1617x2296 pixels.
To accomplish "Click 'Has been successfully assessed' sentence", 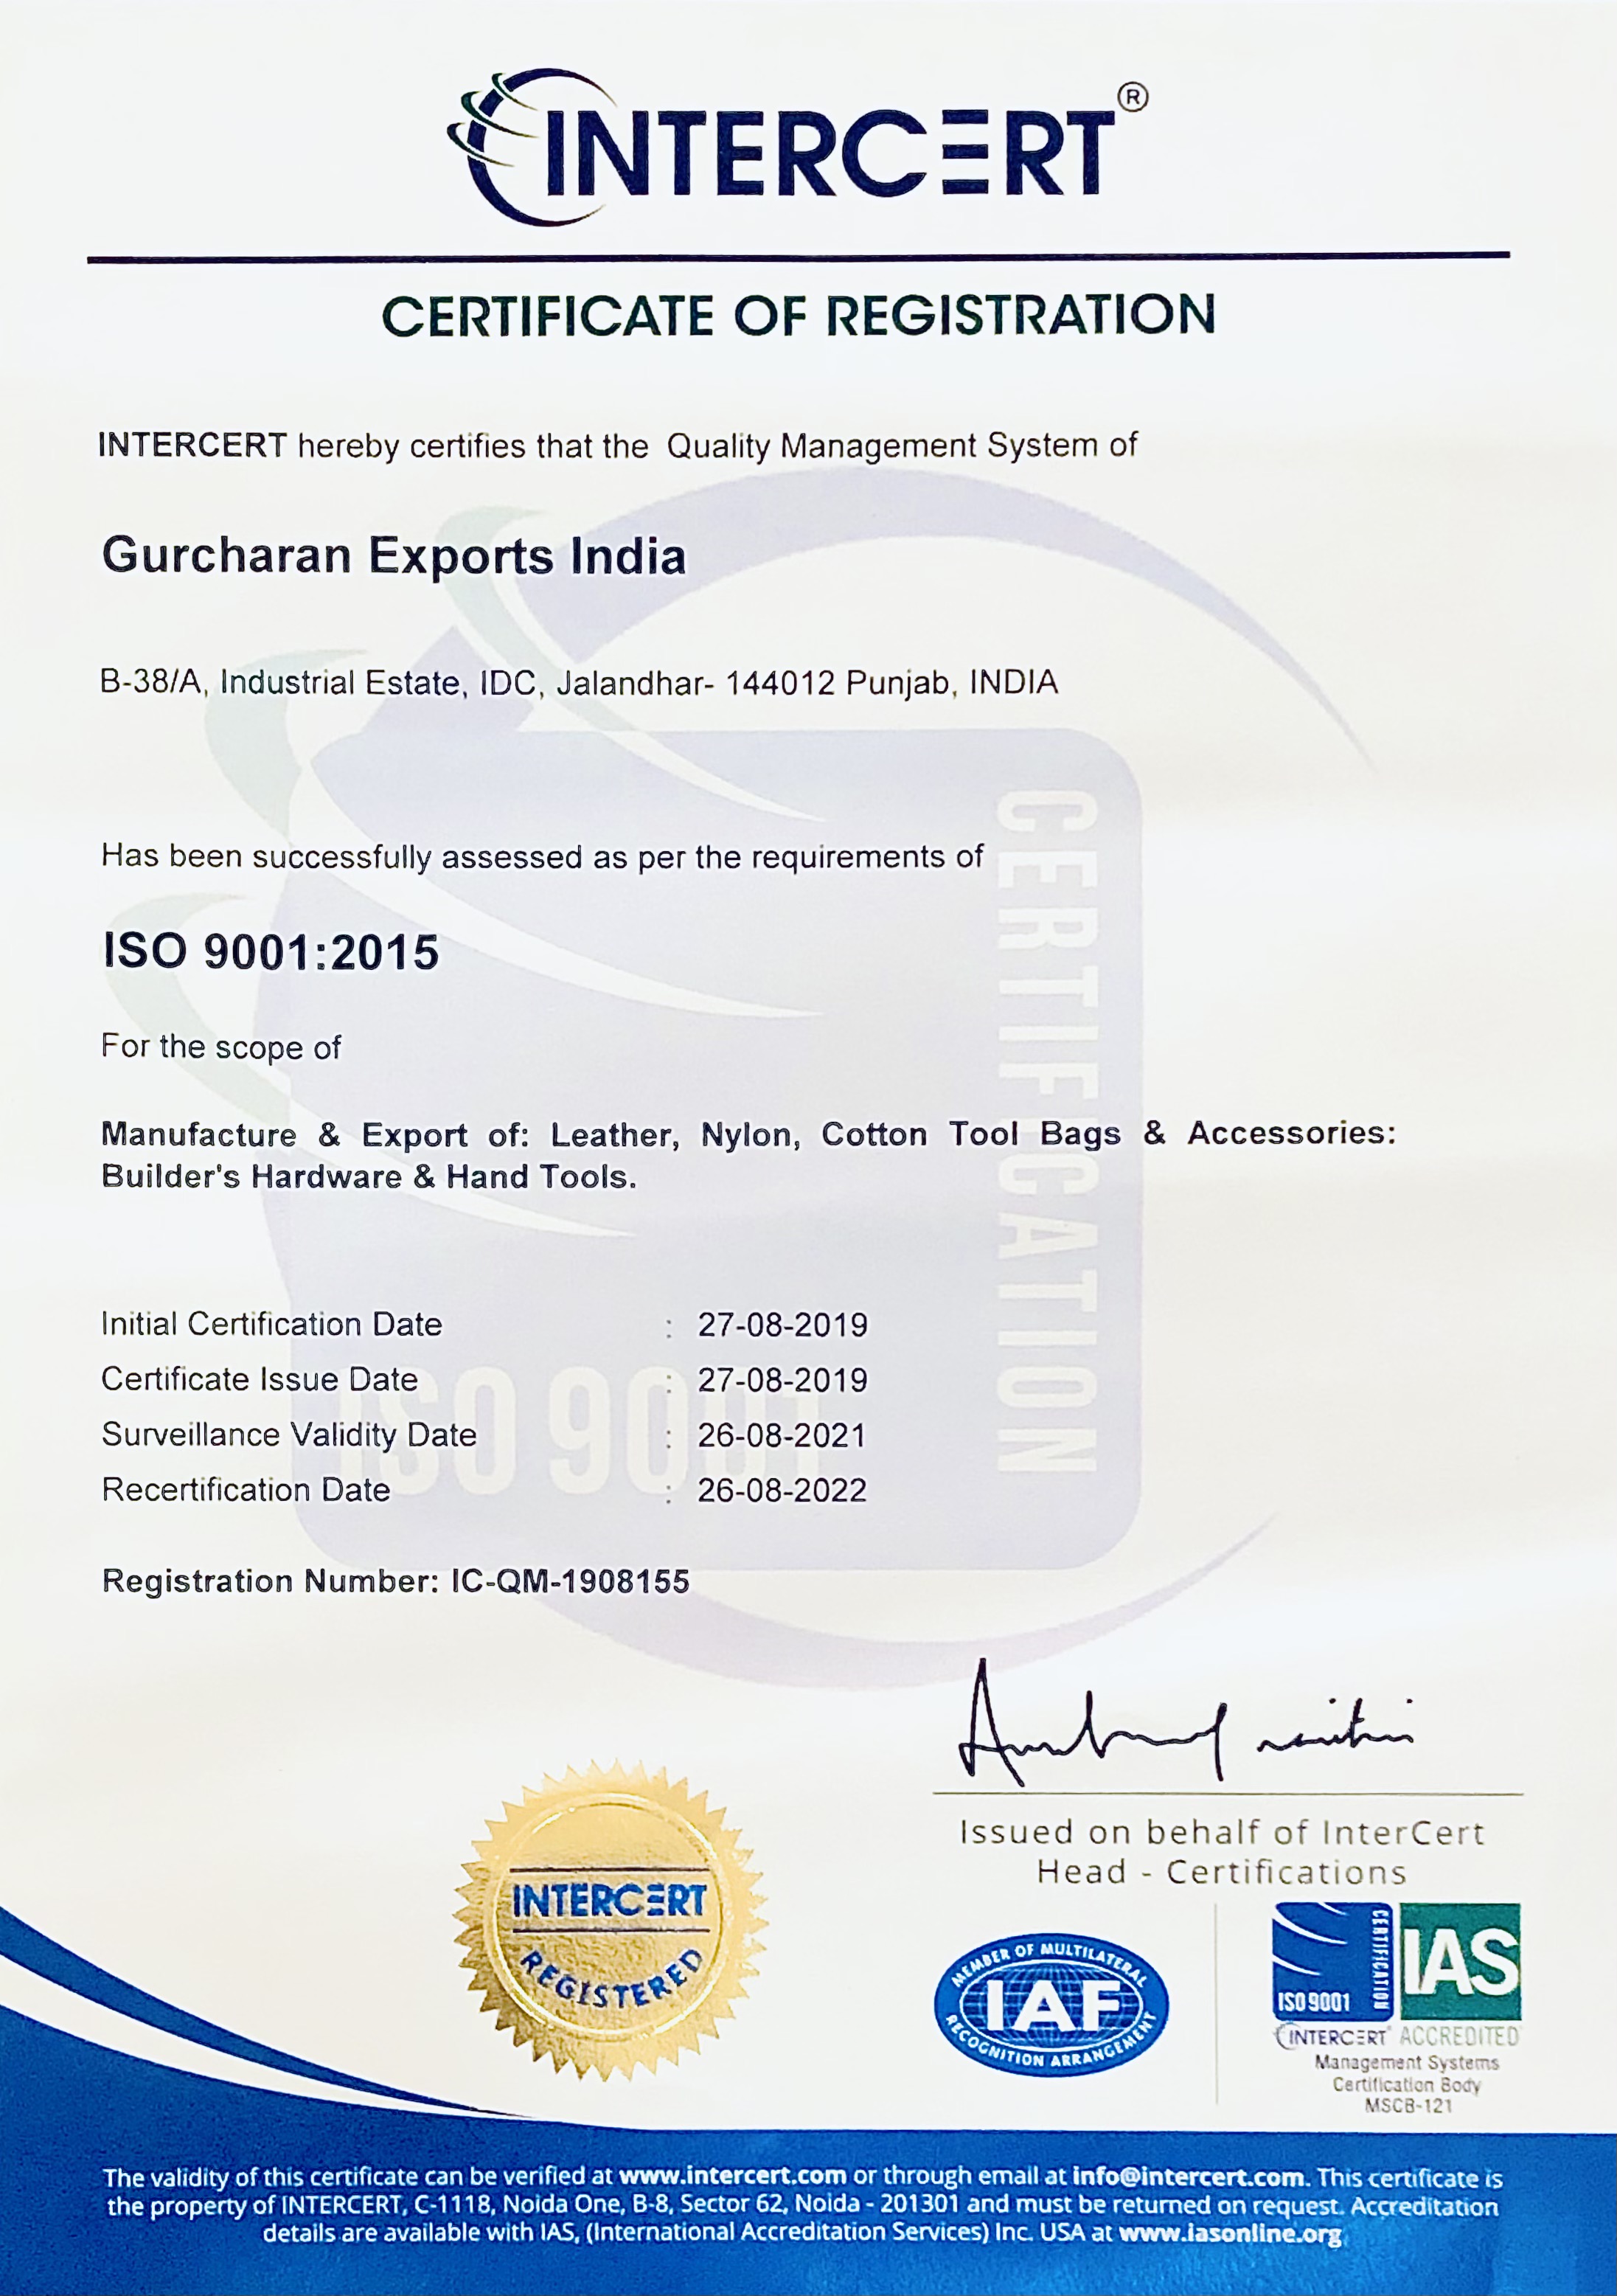I will point(542,857).
